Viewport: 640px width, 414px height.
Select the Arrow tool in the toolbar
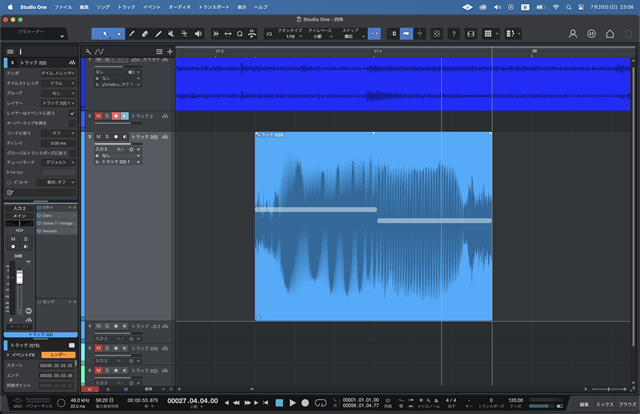coord(104,34)
